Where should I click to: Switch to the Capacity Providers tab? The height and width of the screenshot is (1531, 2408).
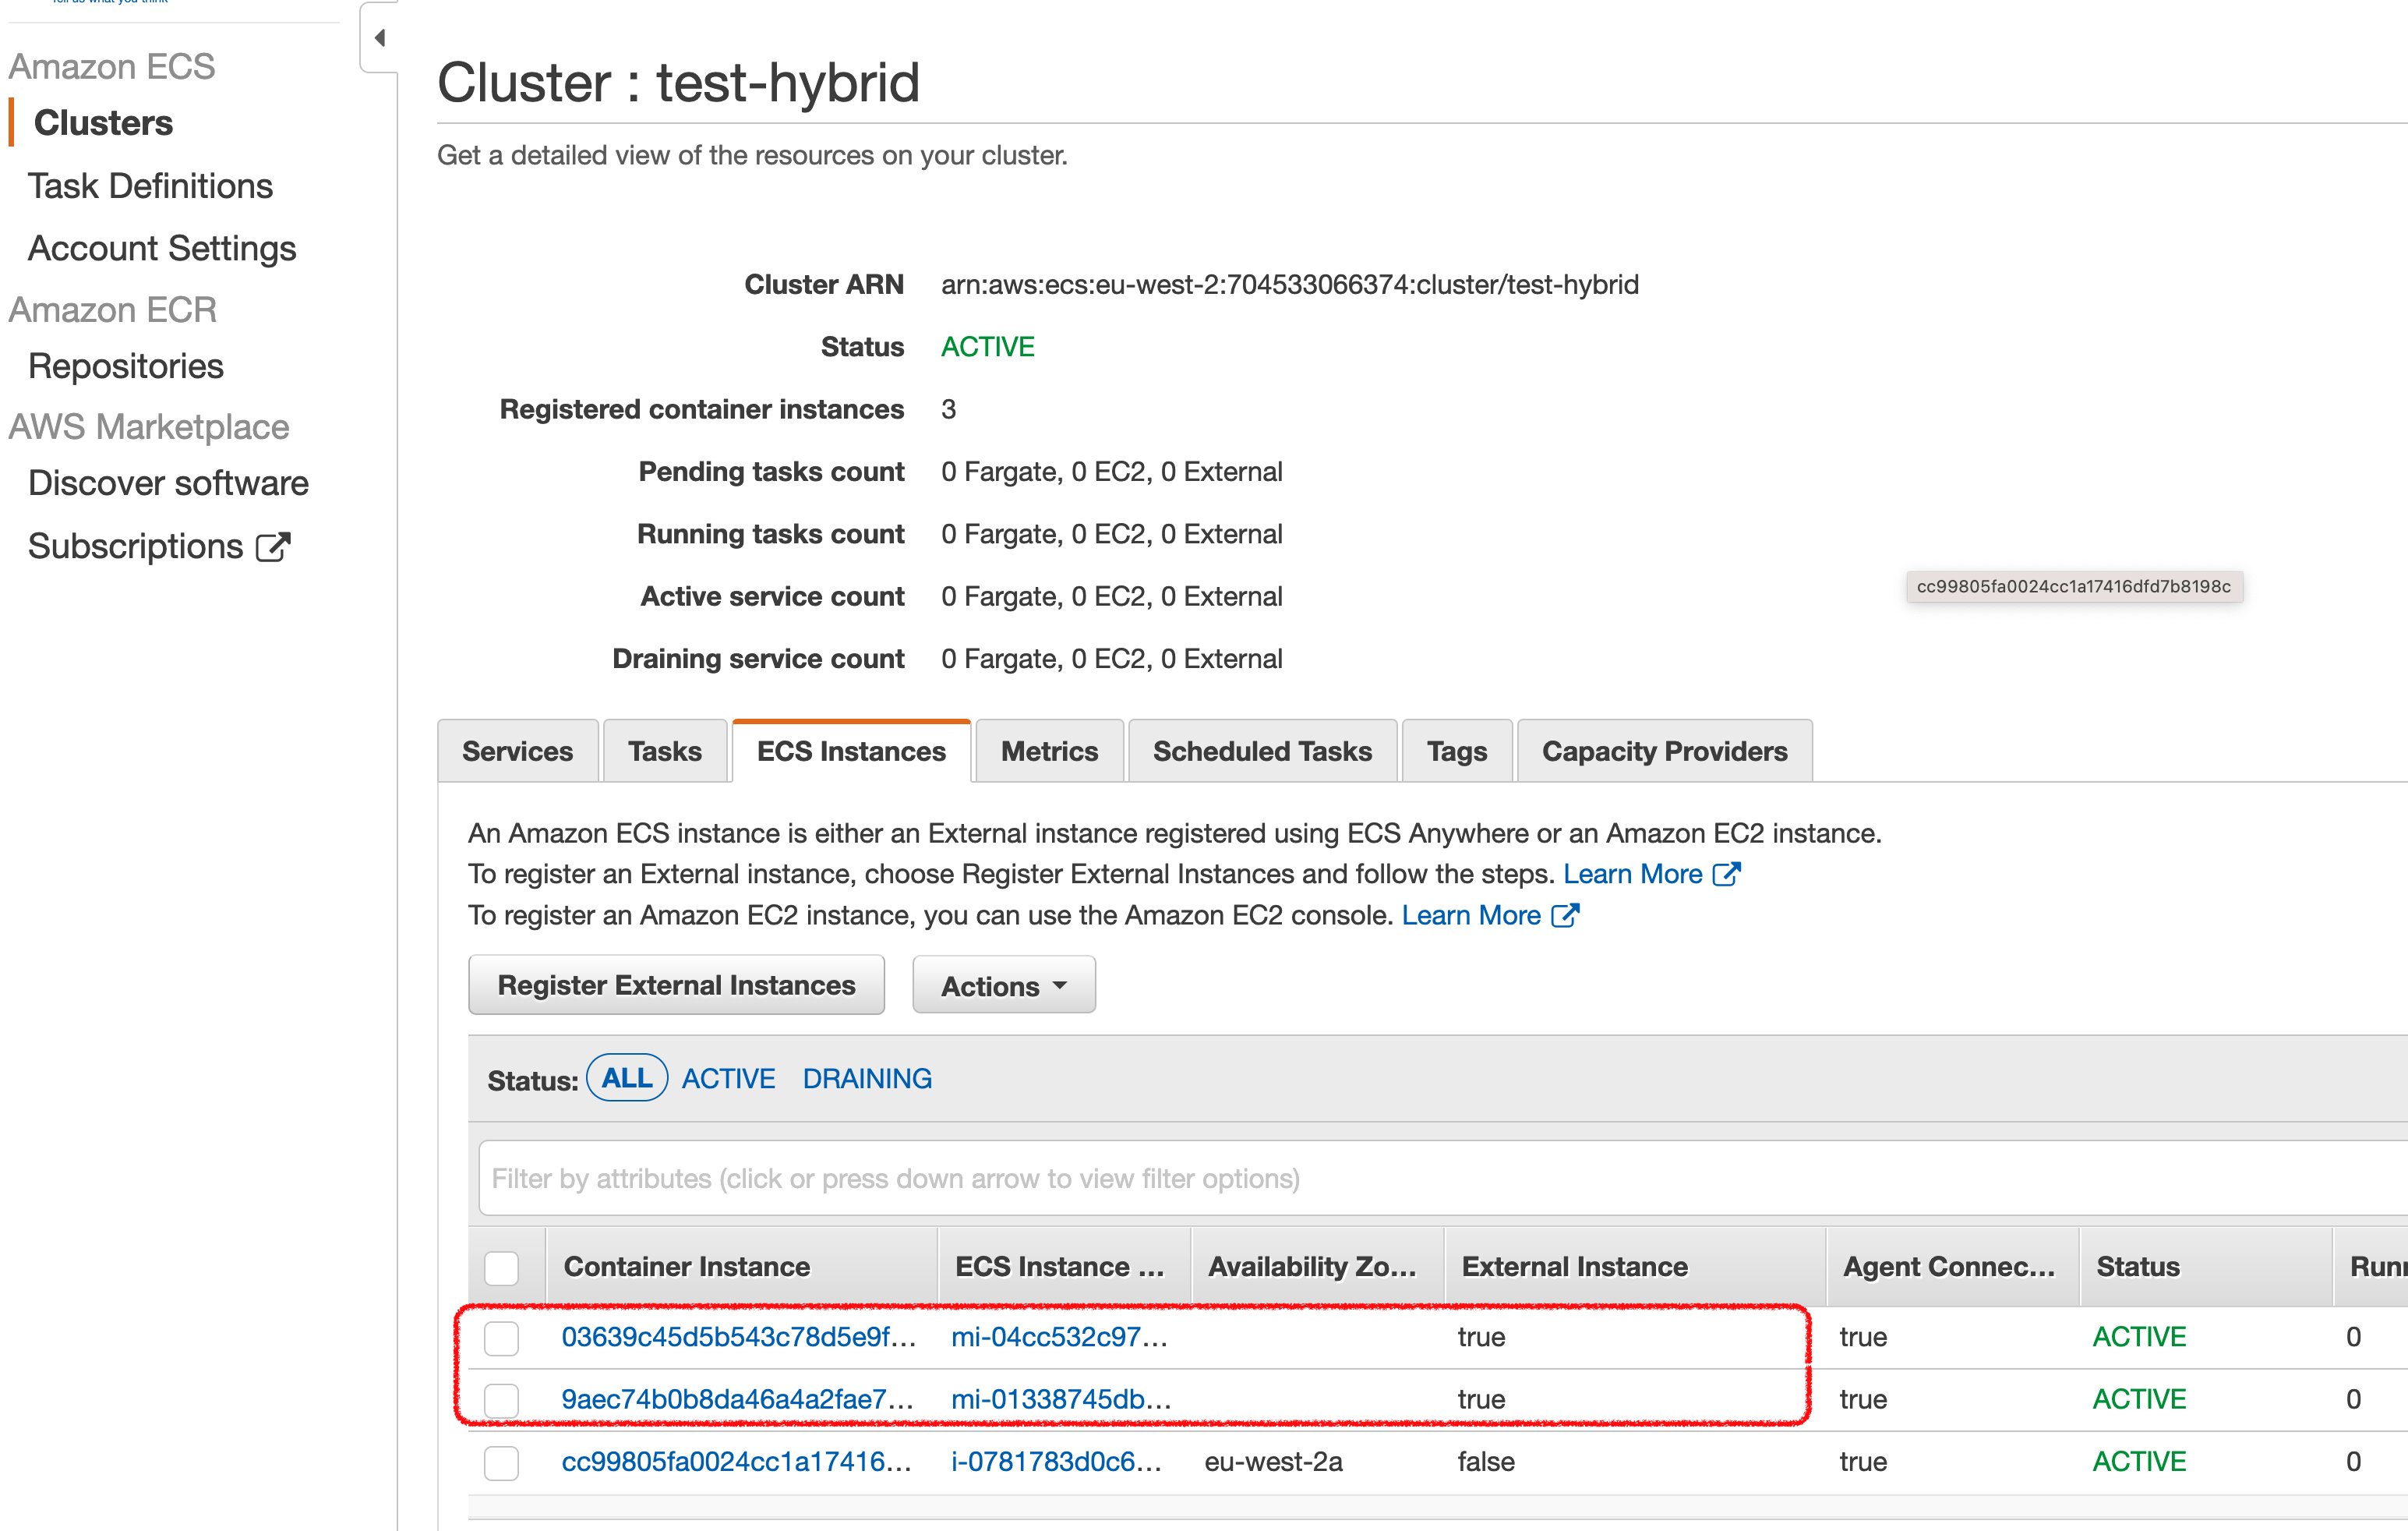[x=1664, y=751]
